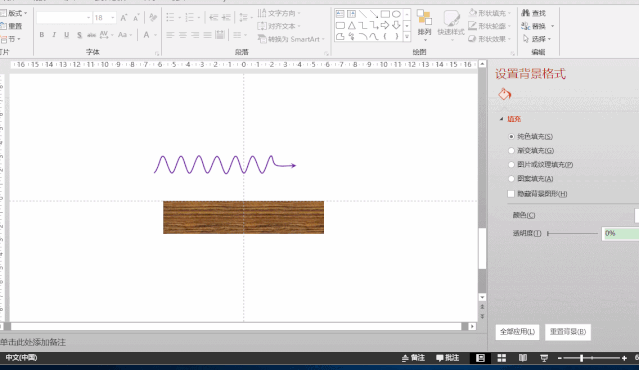Toggle 批注 comments pane in status bar
639x370 pixels.
(447, 358)
